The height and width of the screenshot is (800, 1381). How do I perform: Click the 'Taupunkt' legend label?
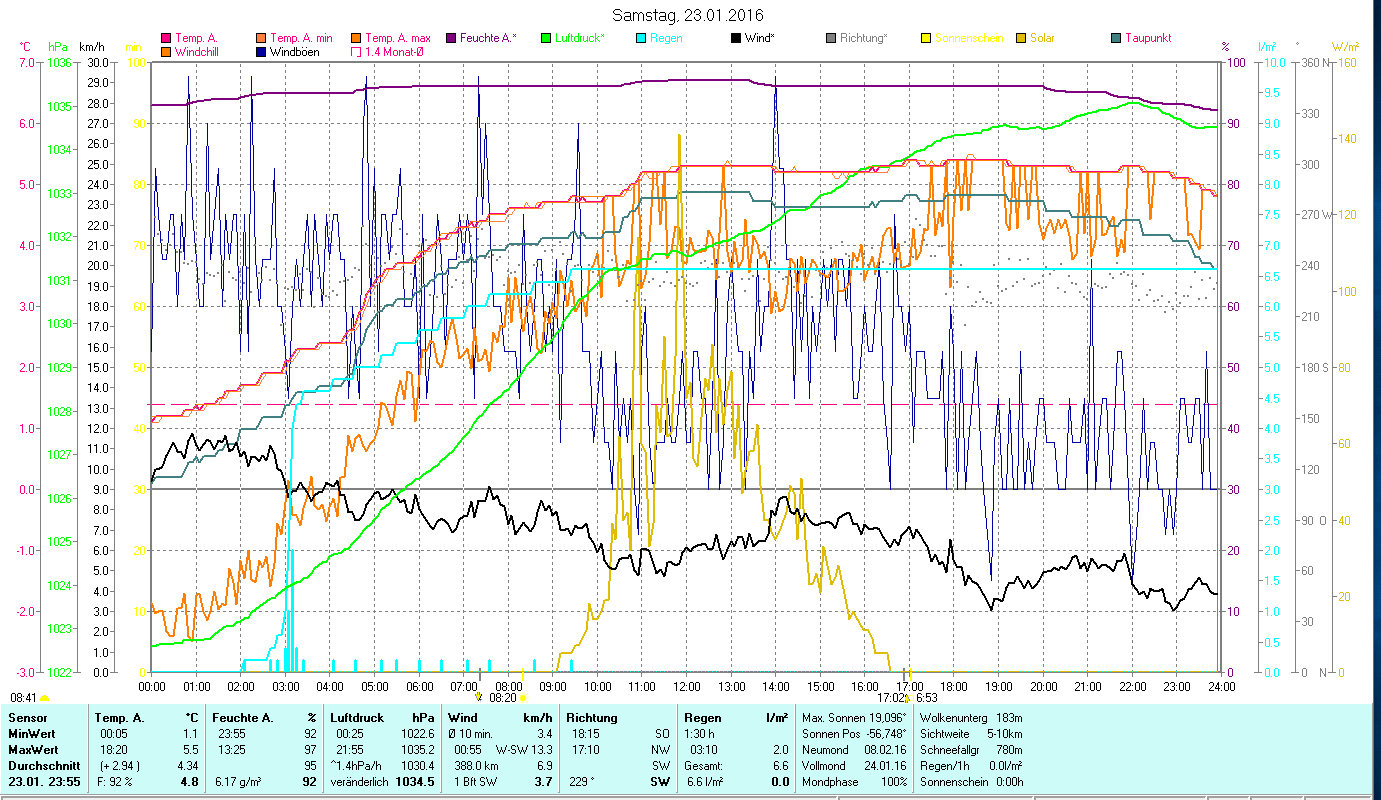tap(1148, 38)
